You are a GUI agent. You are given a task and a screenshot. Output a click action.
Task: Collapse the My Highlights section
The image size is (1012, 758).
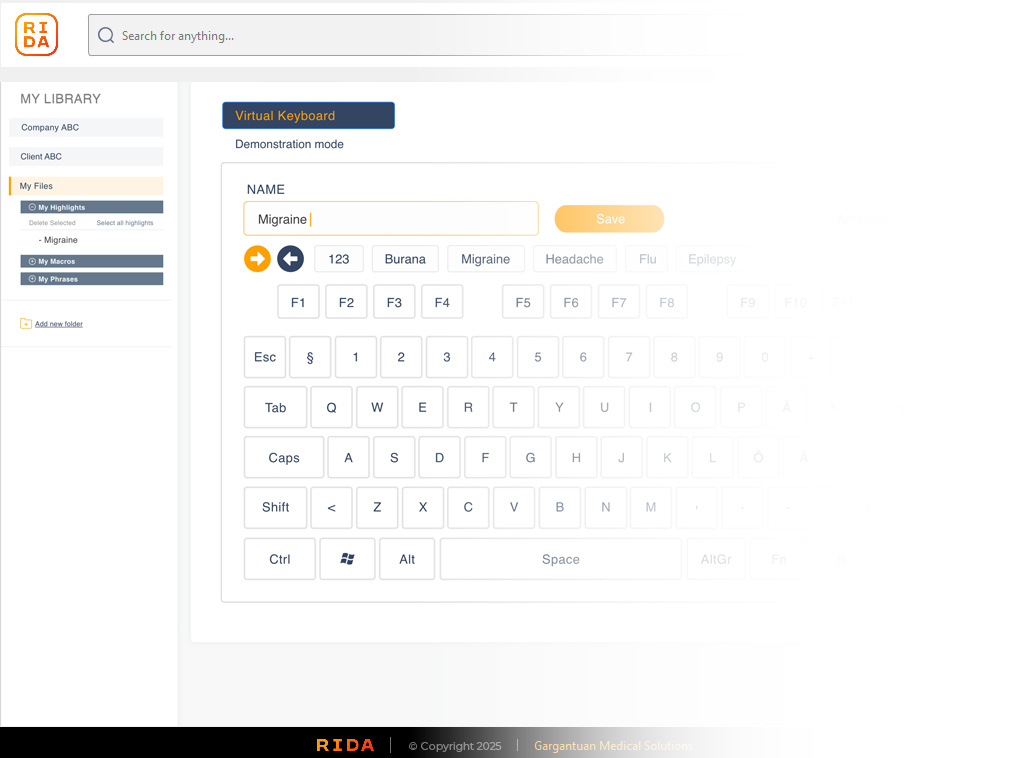coord(32,207)
